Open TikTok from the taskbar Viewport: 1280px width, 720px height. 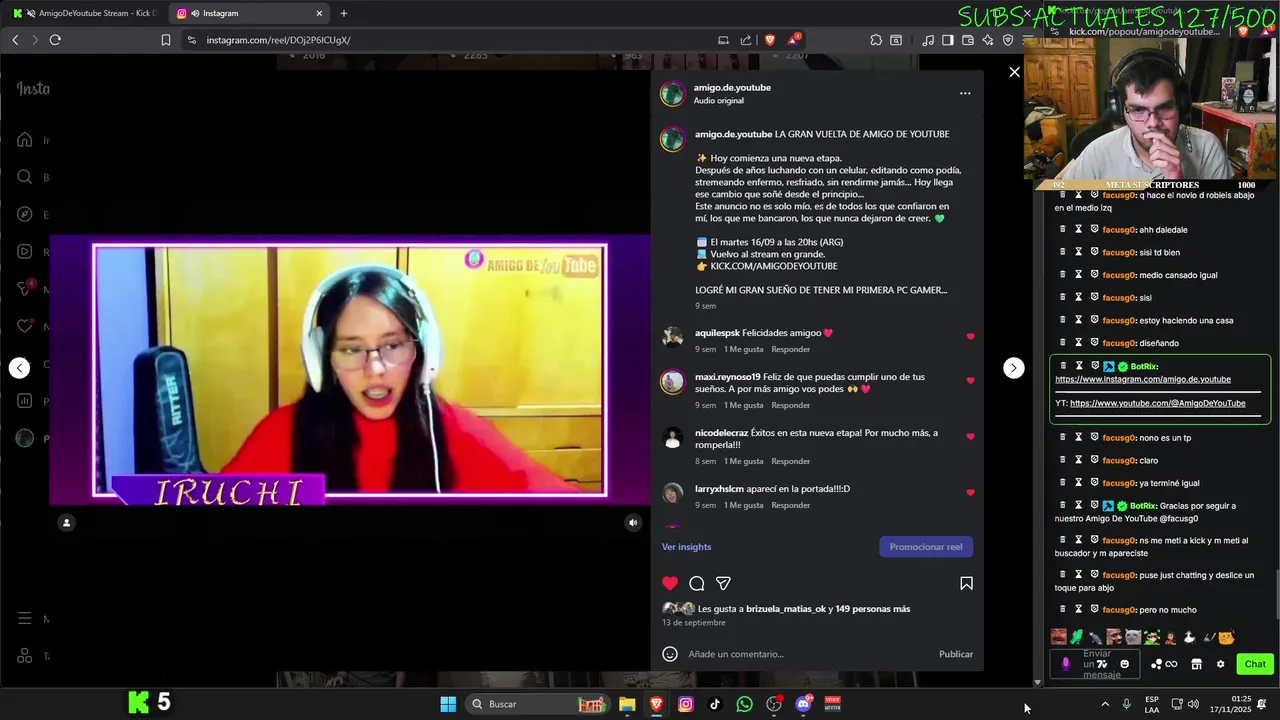pyautogui.click(x=715, y=704)
